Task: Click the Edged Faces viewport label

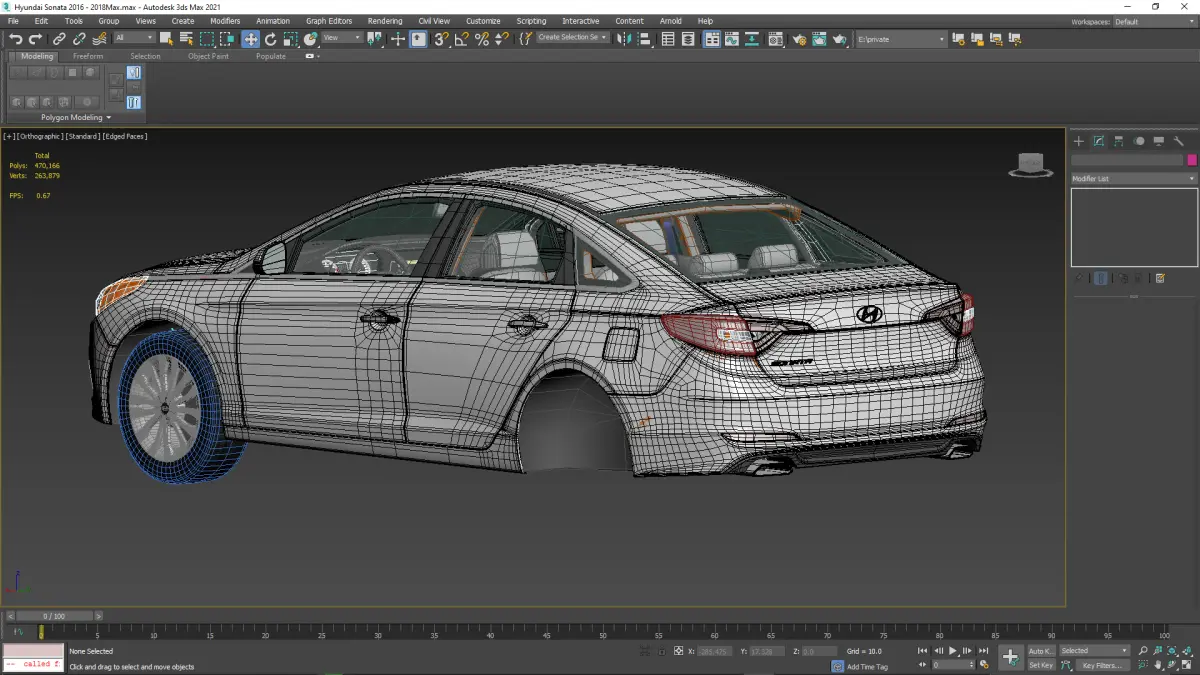Action: [125, 136]
